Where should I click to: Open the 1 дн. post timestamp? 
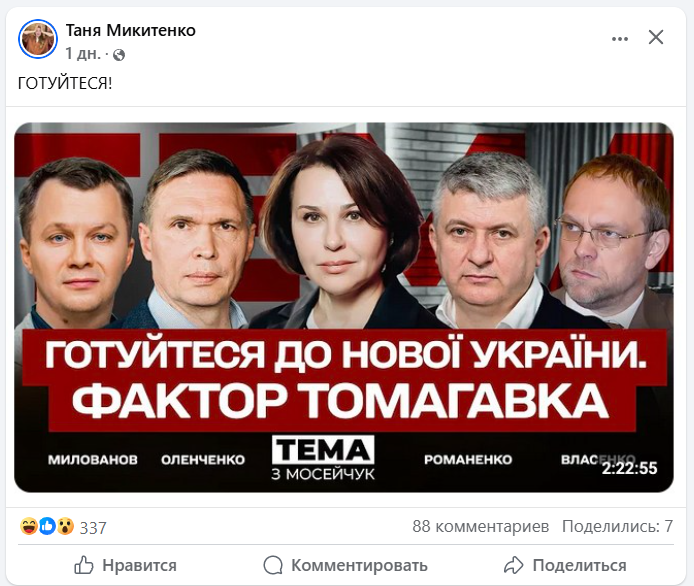[x=83, y=54]
